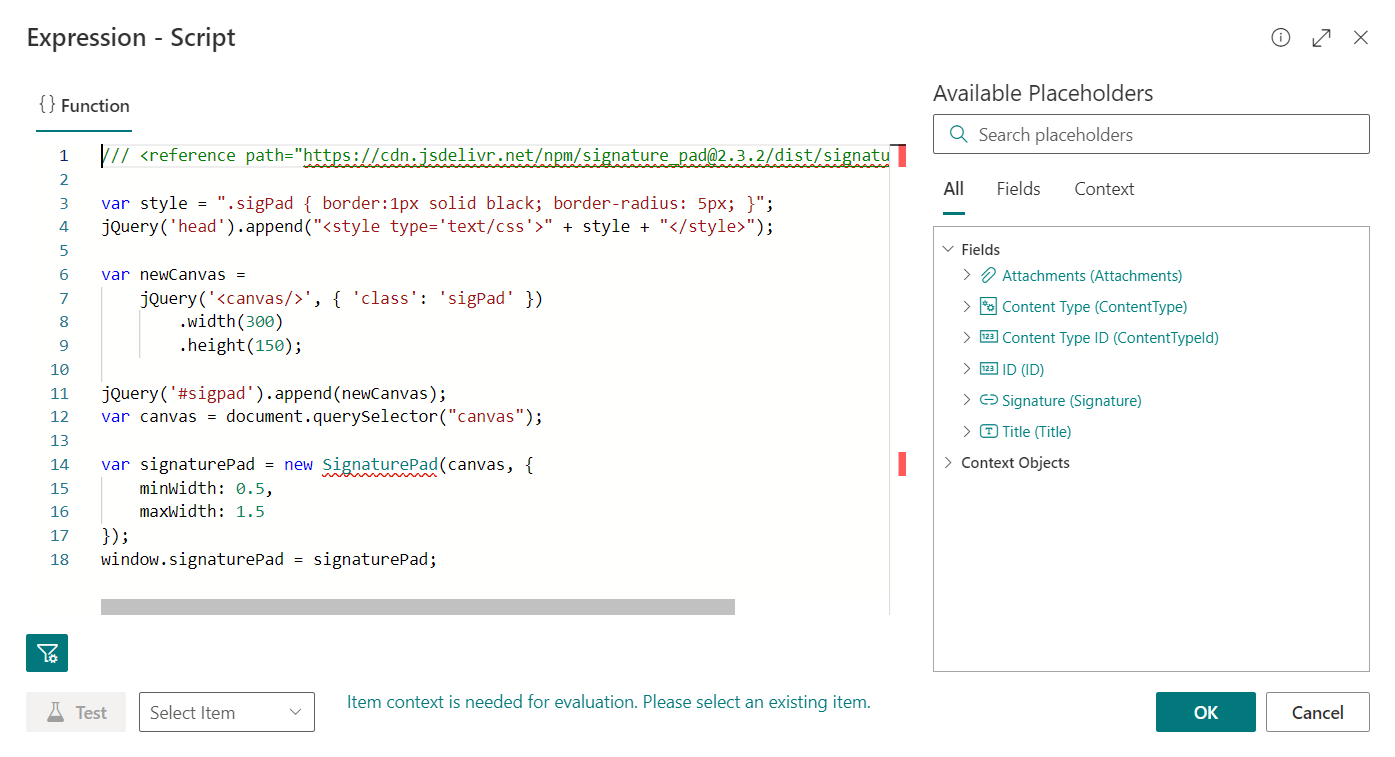The image size is (1395, 757).
Task: Expand the Content Type ID field
Action: point(967,338)
